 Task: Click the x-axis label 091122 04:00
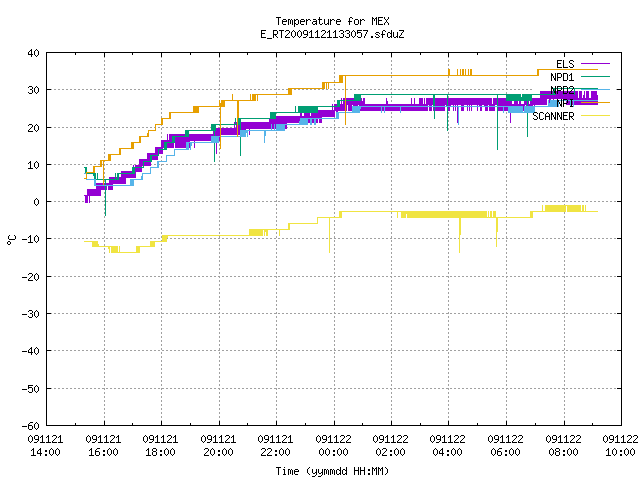pos(448,446)
